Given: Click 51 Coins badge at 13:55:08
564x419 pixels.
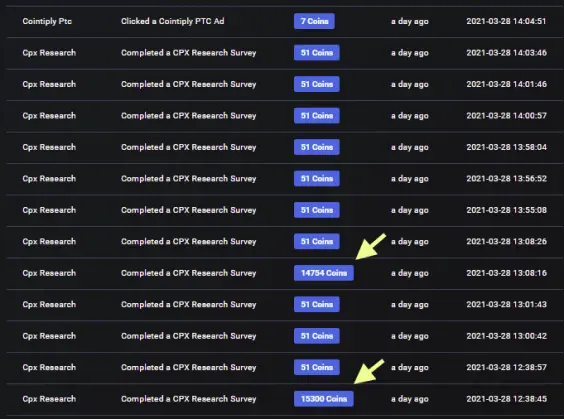Looking at the screenshot, I should coord(317,210).
